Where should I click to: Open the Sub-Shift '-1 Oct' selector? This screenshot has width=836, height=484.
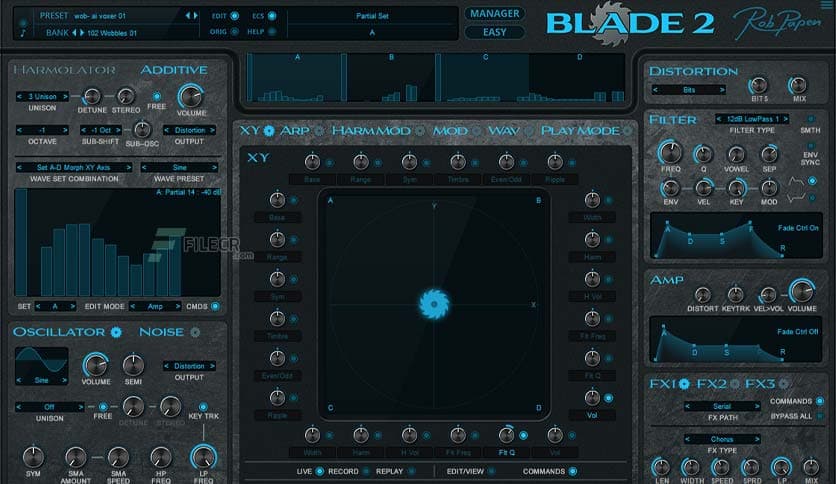(101, 130)
